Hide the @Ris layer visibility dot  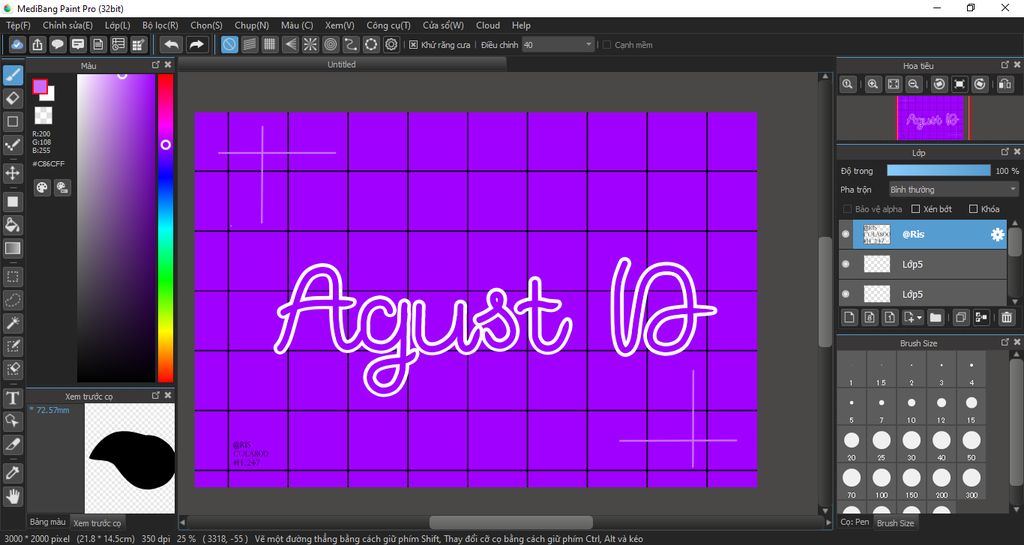coord(846,234)
